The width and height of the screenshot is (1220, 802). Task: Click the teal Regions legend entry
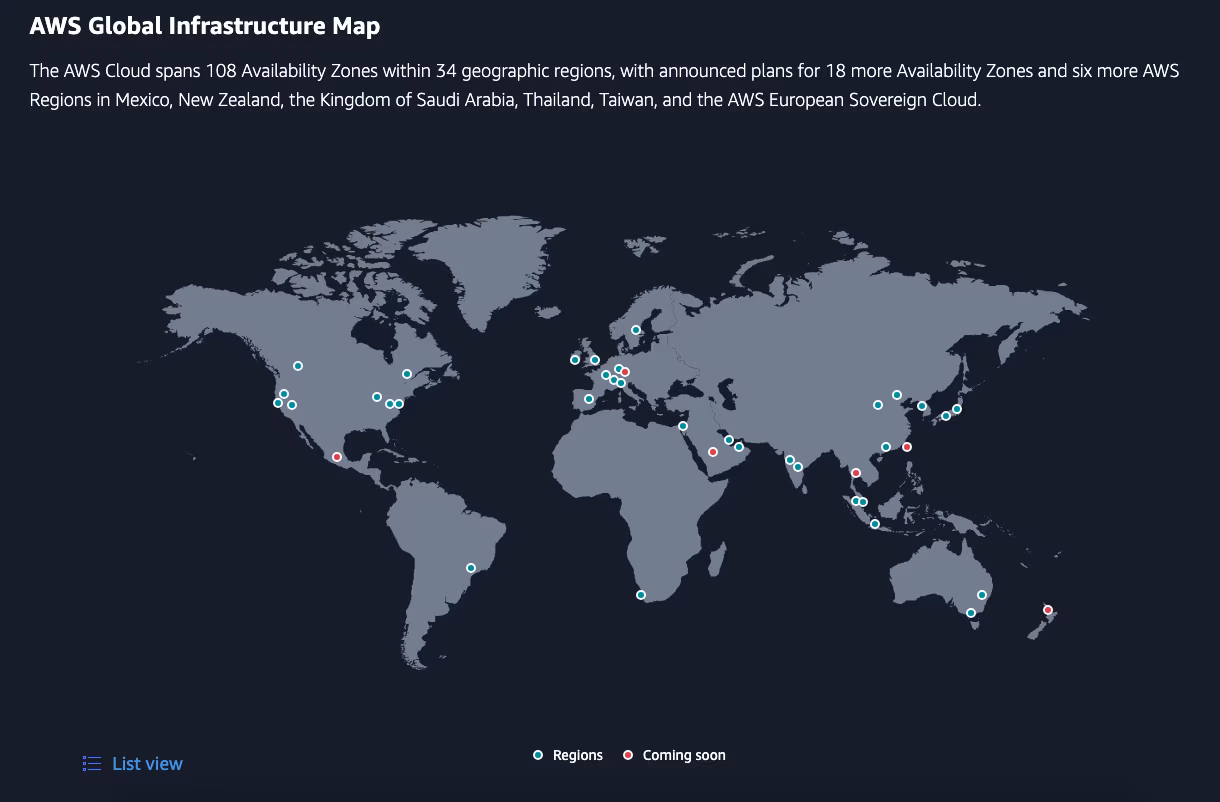coord(569,755)
